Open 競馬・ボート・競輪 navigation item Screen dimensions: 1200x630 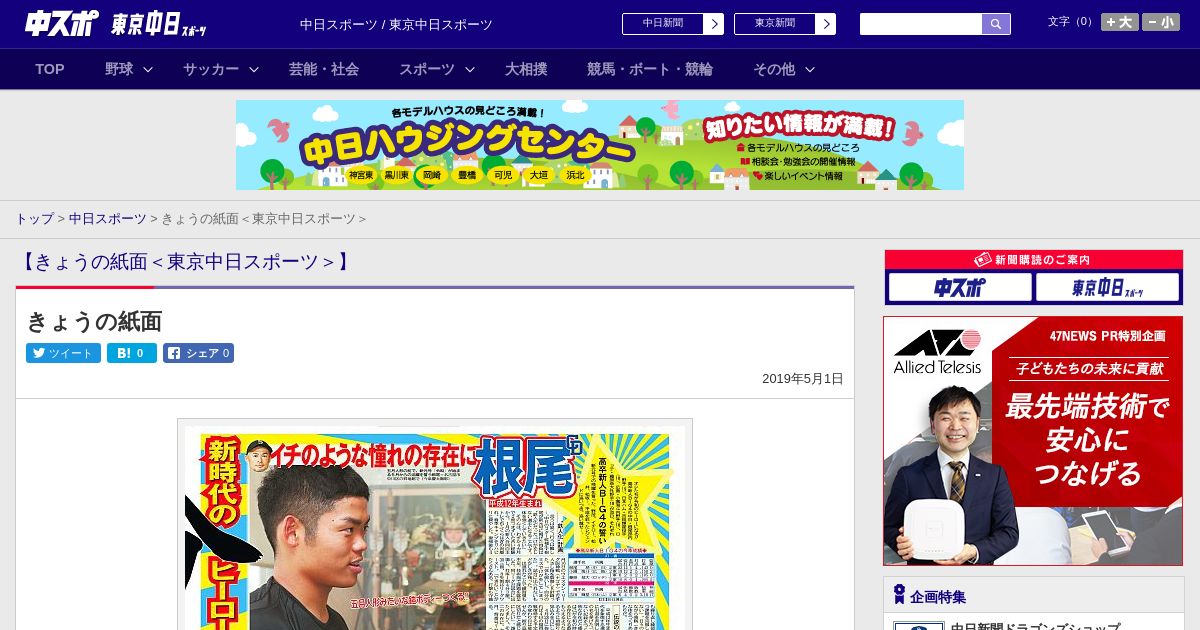point(650,69)
